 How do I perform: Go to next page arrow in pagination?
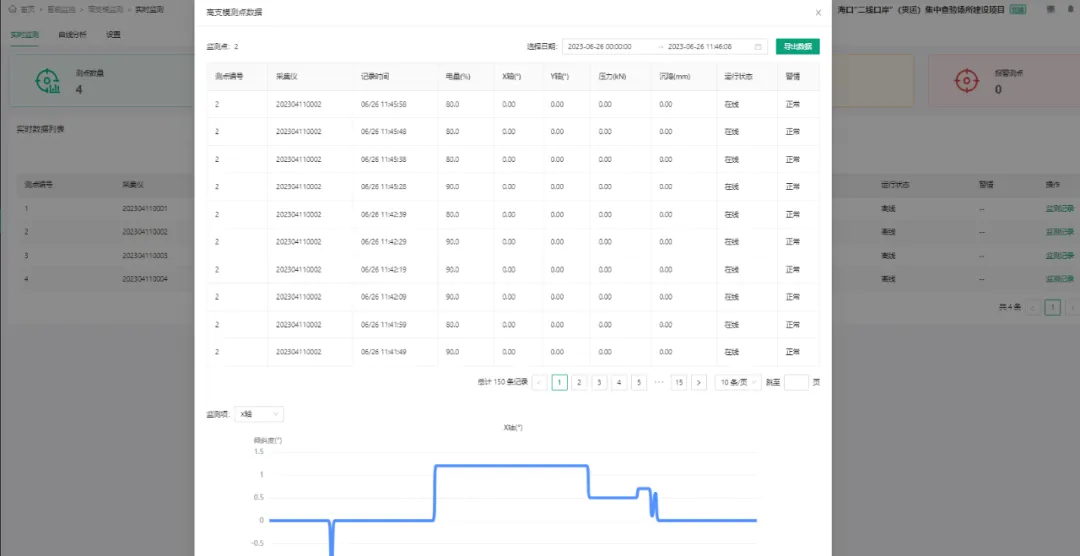pyautogui.click(x=699, y=382)
